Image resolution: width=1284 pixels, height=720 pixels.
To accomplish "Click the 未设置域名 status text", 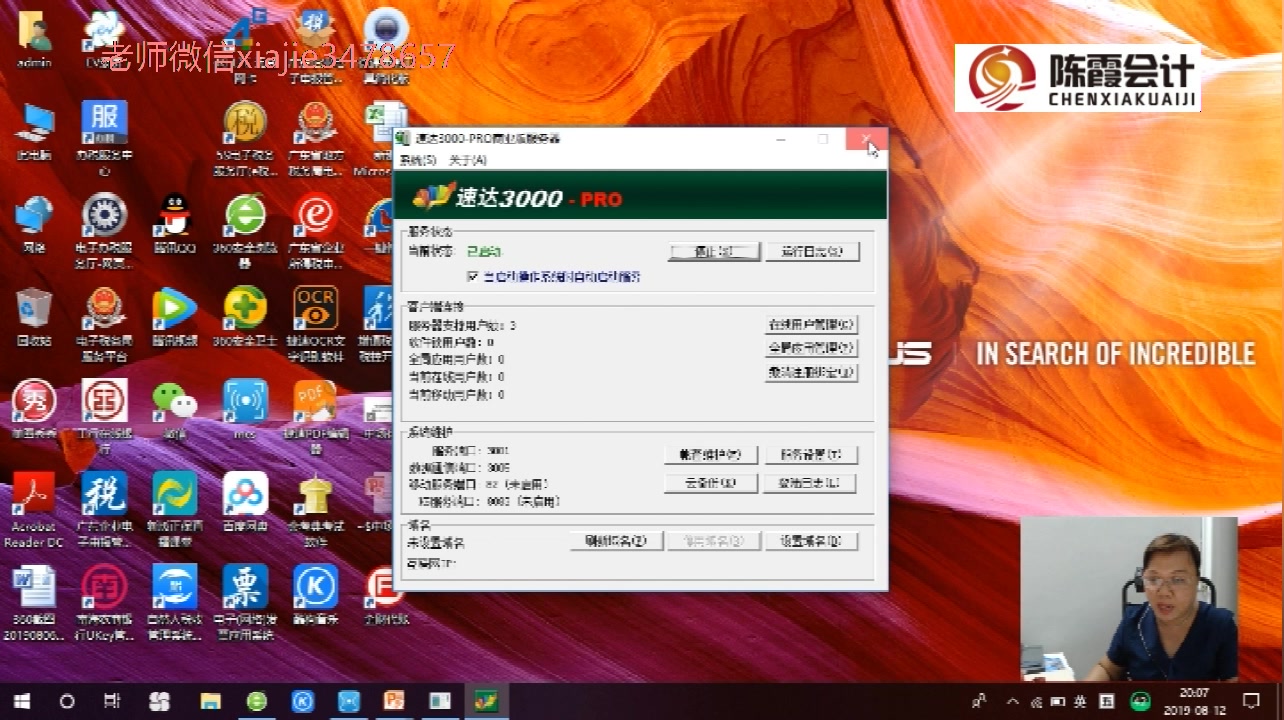I will click(436, 543).
